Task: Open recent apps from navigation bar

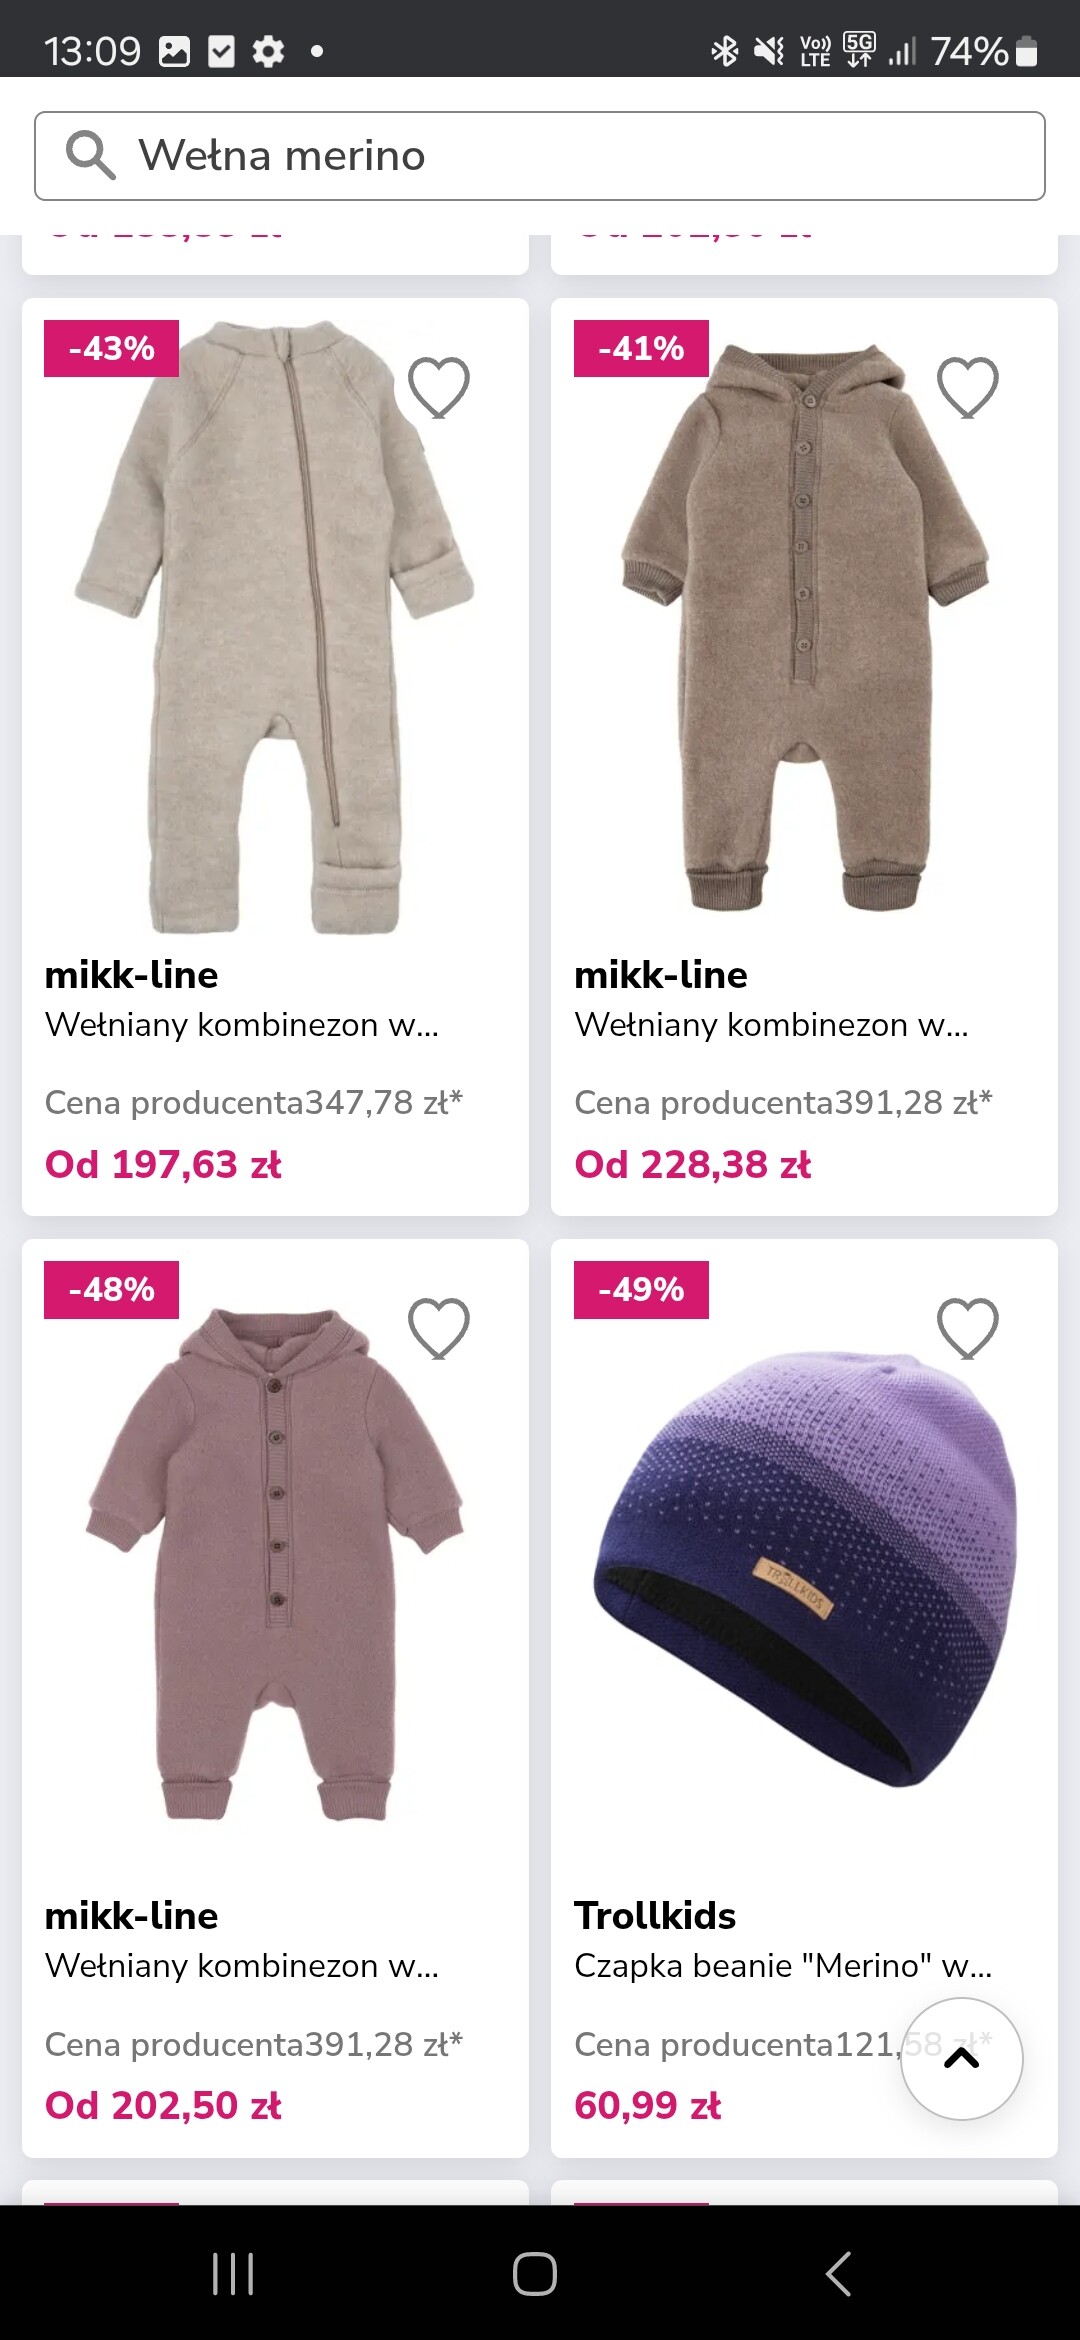Action: pyautogui.click(x=233, y=2273)
